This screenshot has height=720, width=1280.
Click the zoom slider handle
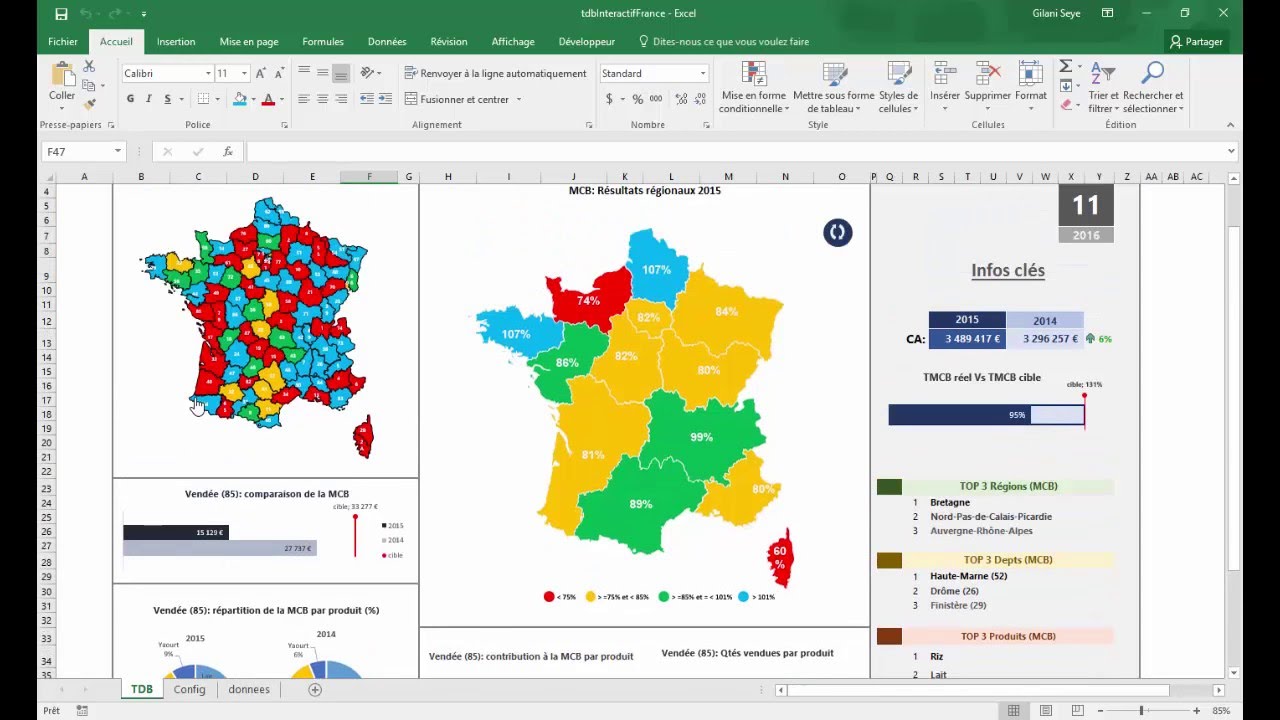pyautogui.click(x=1141, y=711)
